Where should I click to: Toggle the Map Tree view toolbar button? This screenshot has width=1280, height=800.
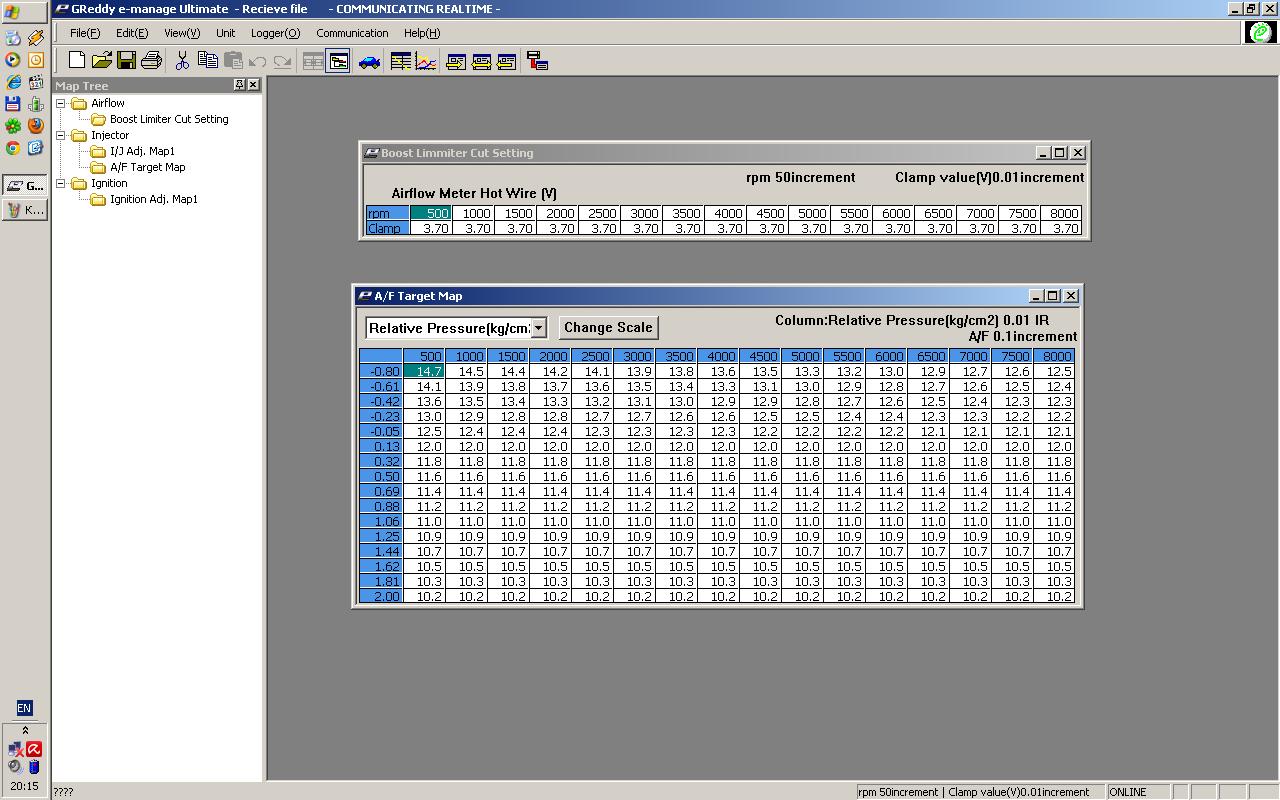coord(338,62)
